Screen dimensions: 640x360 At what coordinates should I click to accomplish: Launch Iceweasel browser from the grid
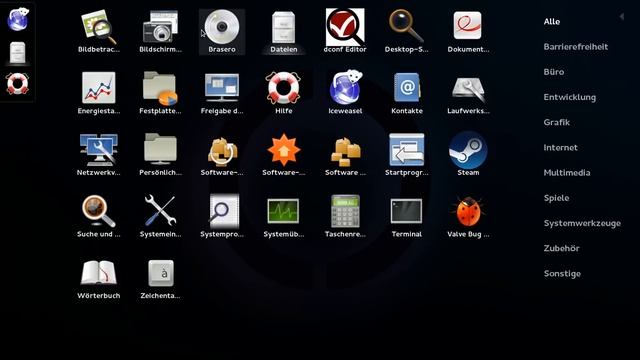(345, 93)
